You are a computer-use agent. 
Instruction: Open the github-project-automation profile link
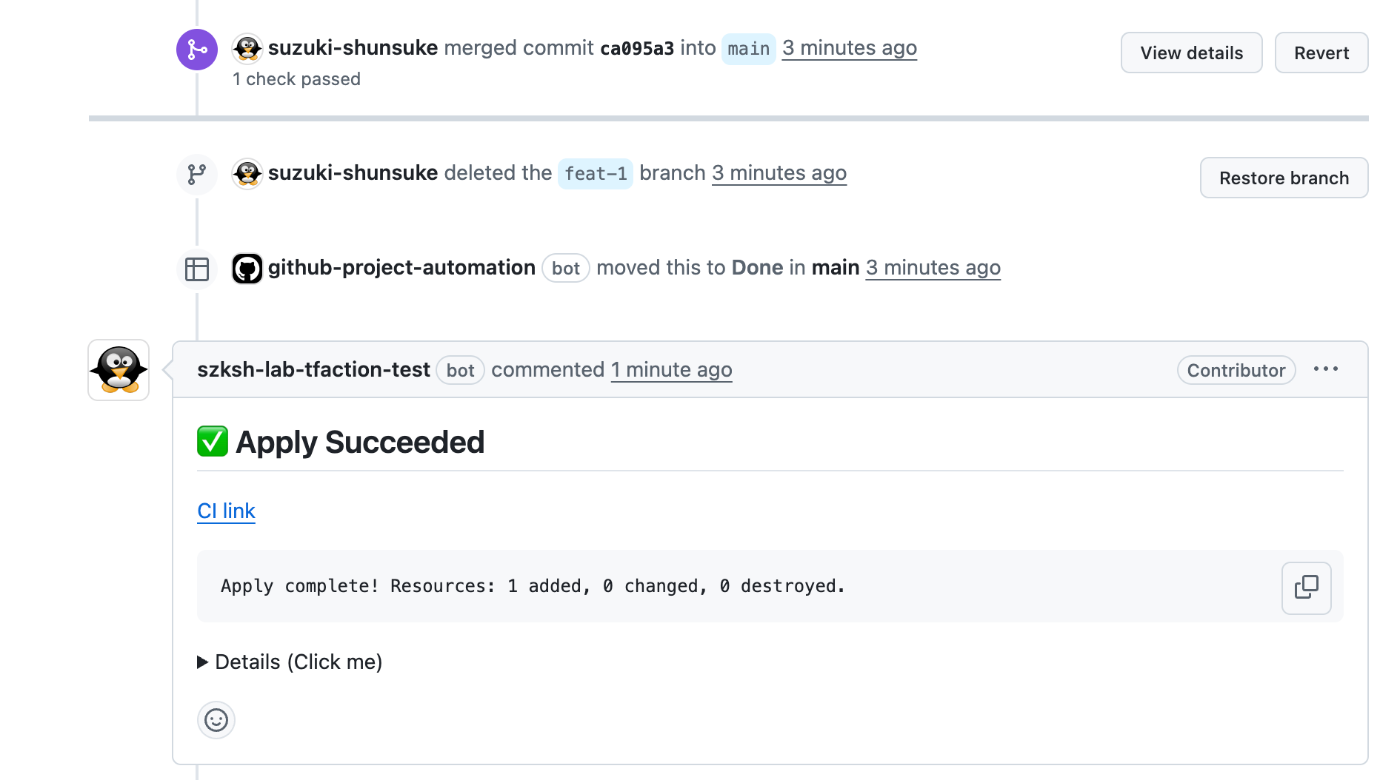click(x=401, y=268)
